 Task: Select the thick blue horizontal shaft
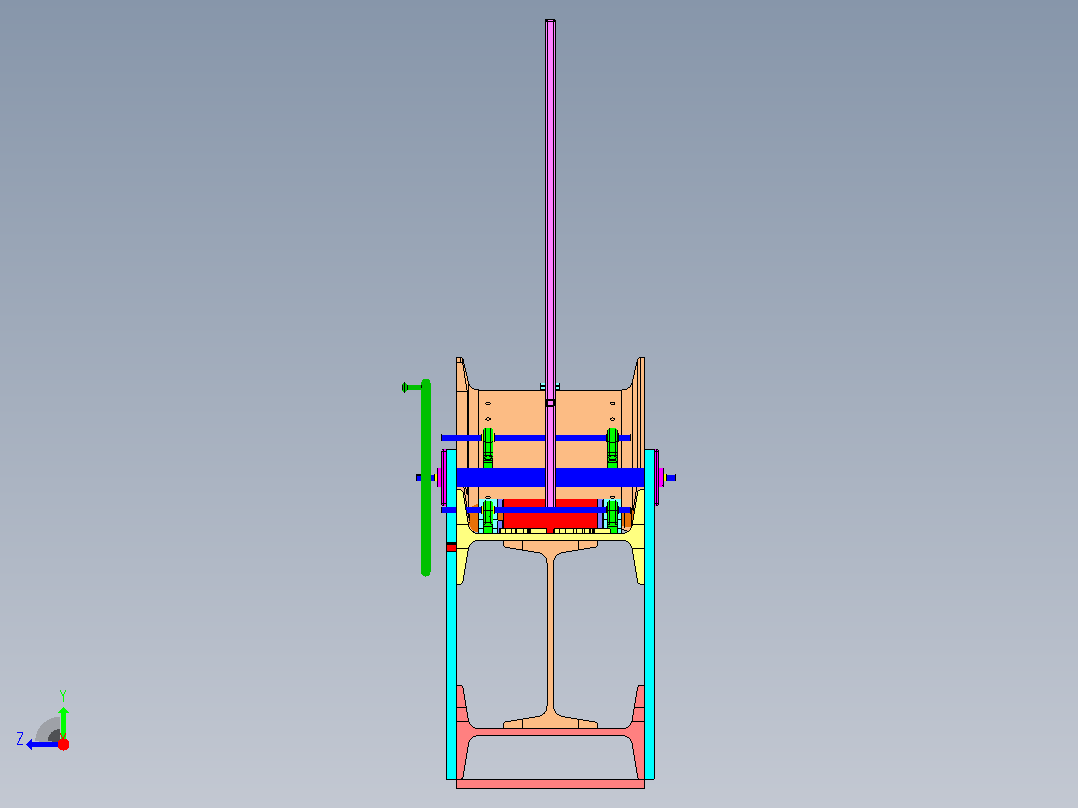[x=550, y=477]
